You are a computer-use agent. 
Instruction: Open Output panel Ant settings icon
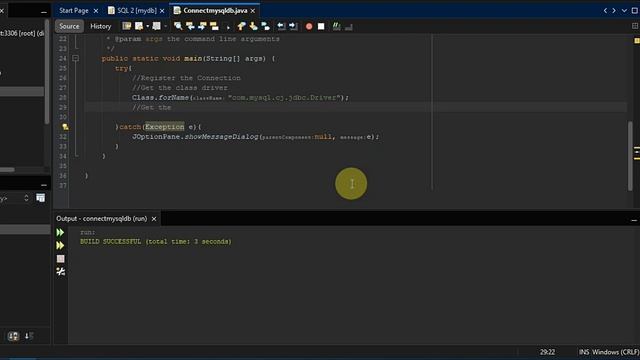coord(60,271)
